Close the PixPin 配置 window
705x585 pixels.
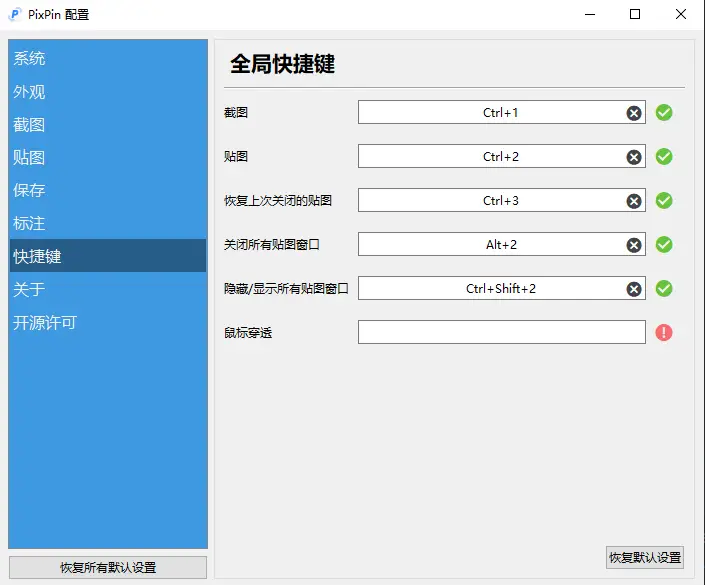[x=681, y=14]
